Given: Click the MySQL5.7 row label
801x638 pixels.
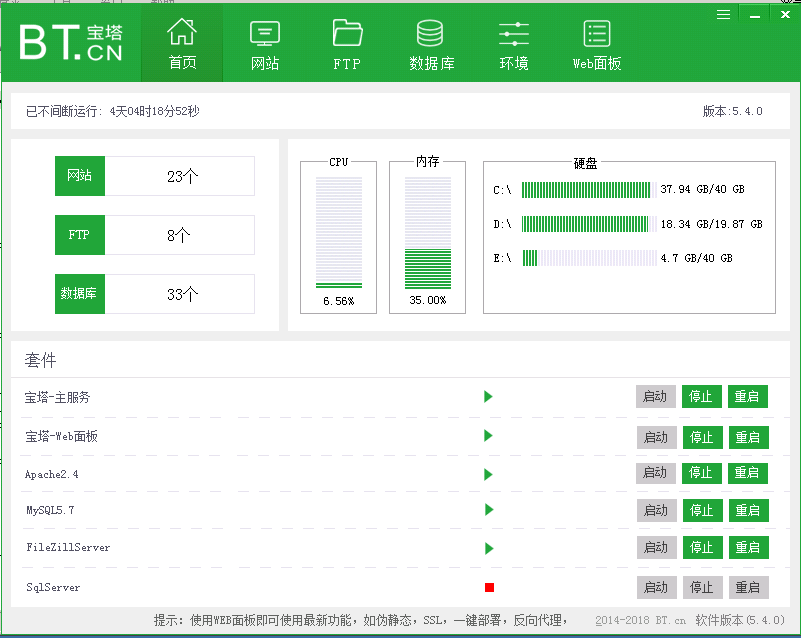Looking at the screenshot, I should [x=50, y=510].
